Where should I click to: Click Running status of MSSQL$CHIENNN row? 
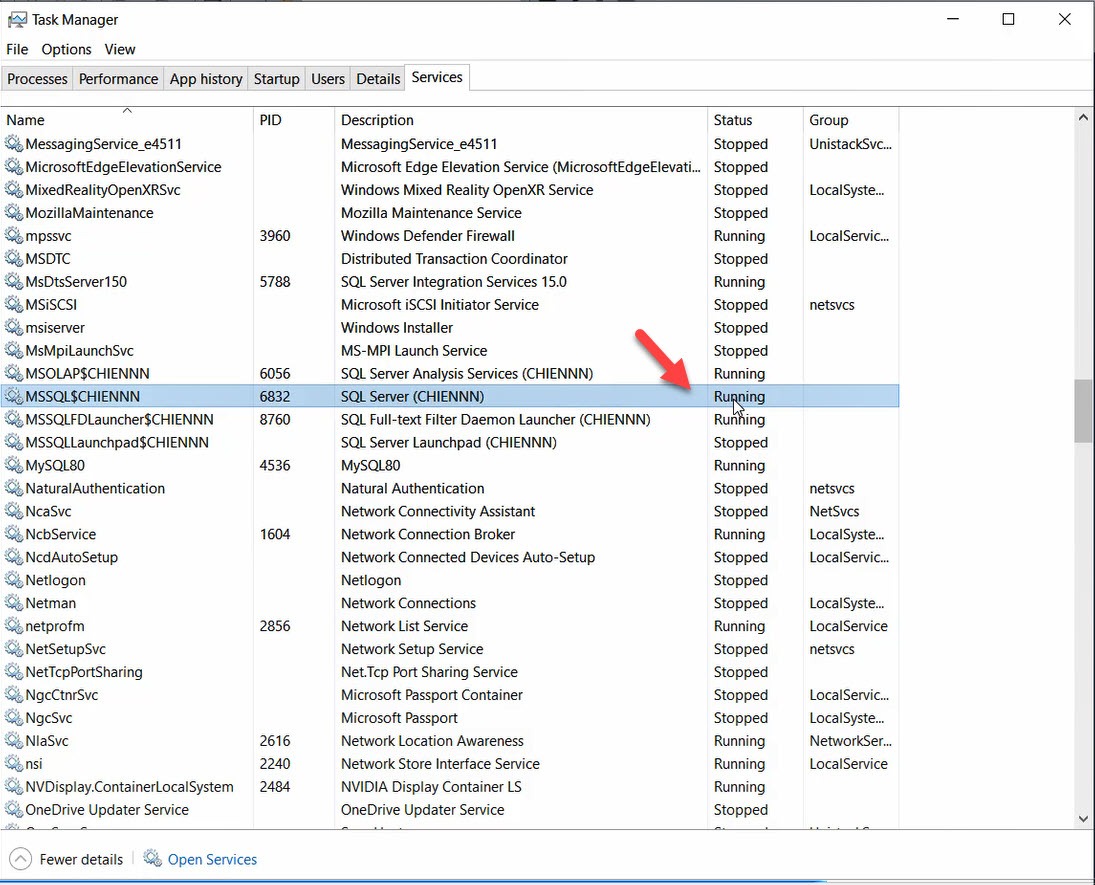(x=740, y=396)
